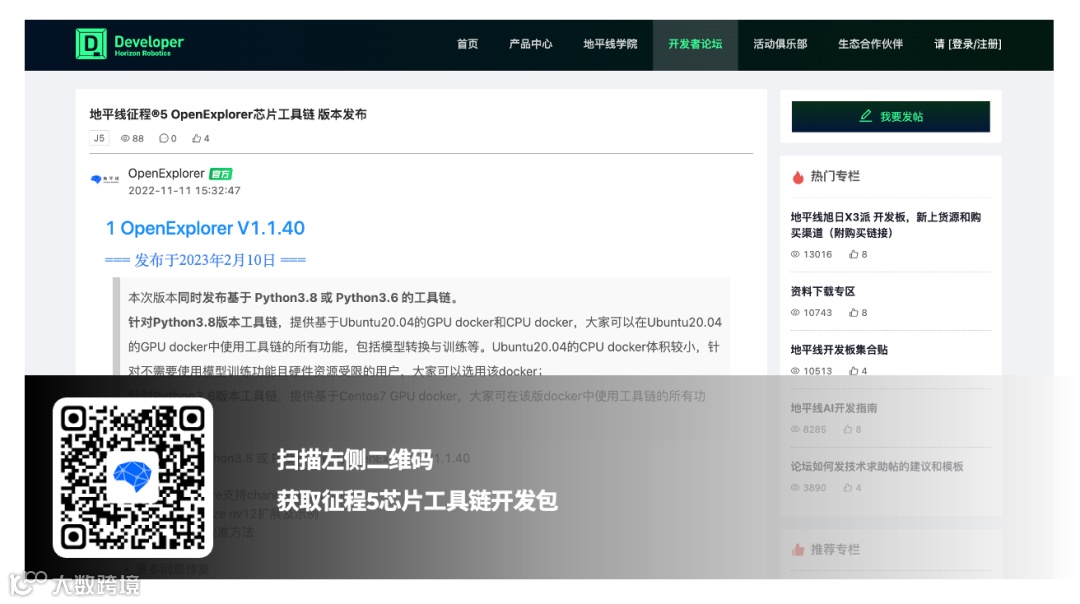Open 活动俱乐部 in the navigation
This screenshot has width=1080, height=604.
click(x=780, y=44)
